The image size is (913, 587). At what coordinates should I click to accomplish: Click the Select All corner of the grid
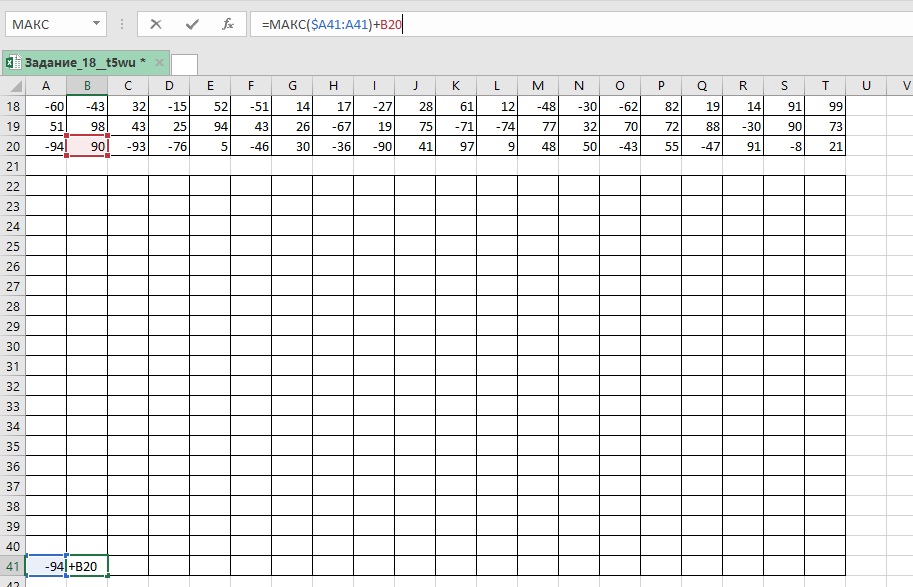(x=12, y=86)
